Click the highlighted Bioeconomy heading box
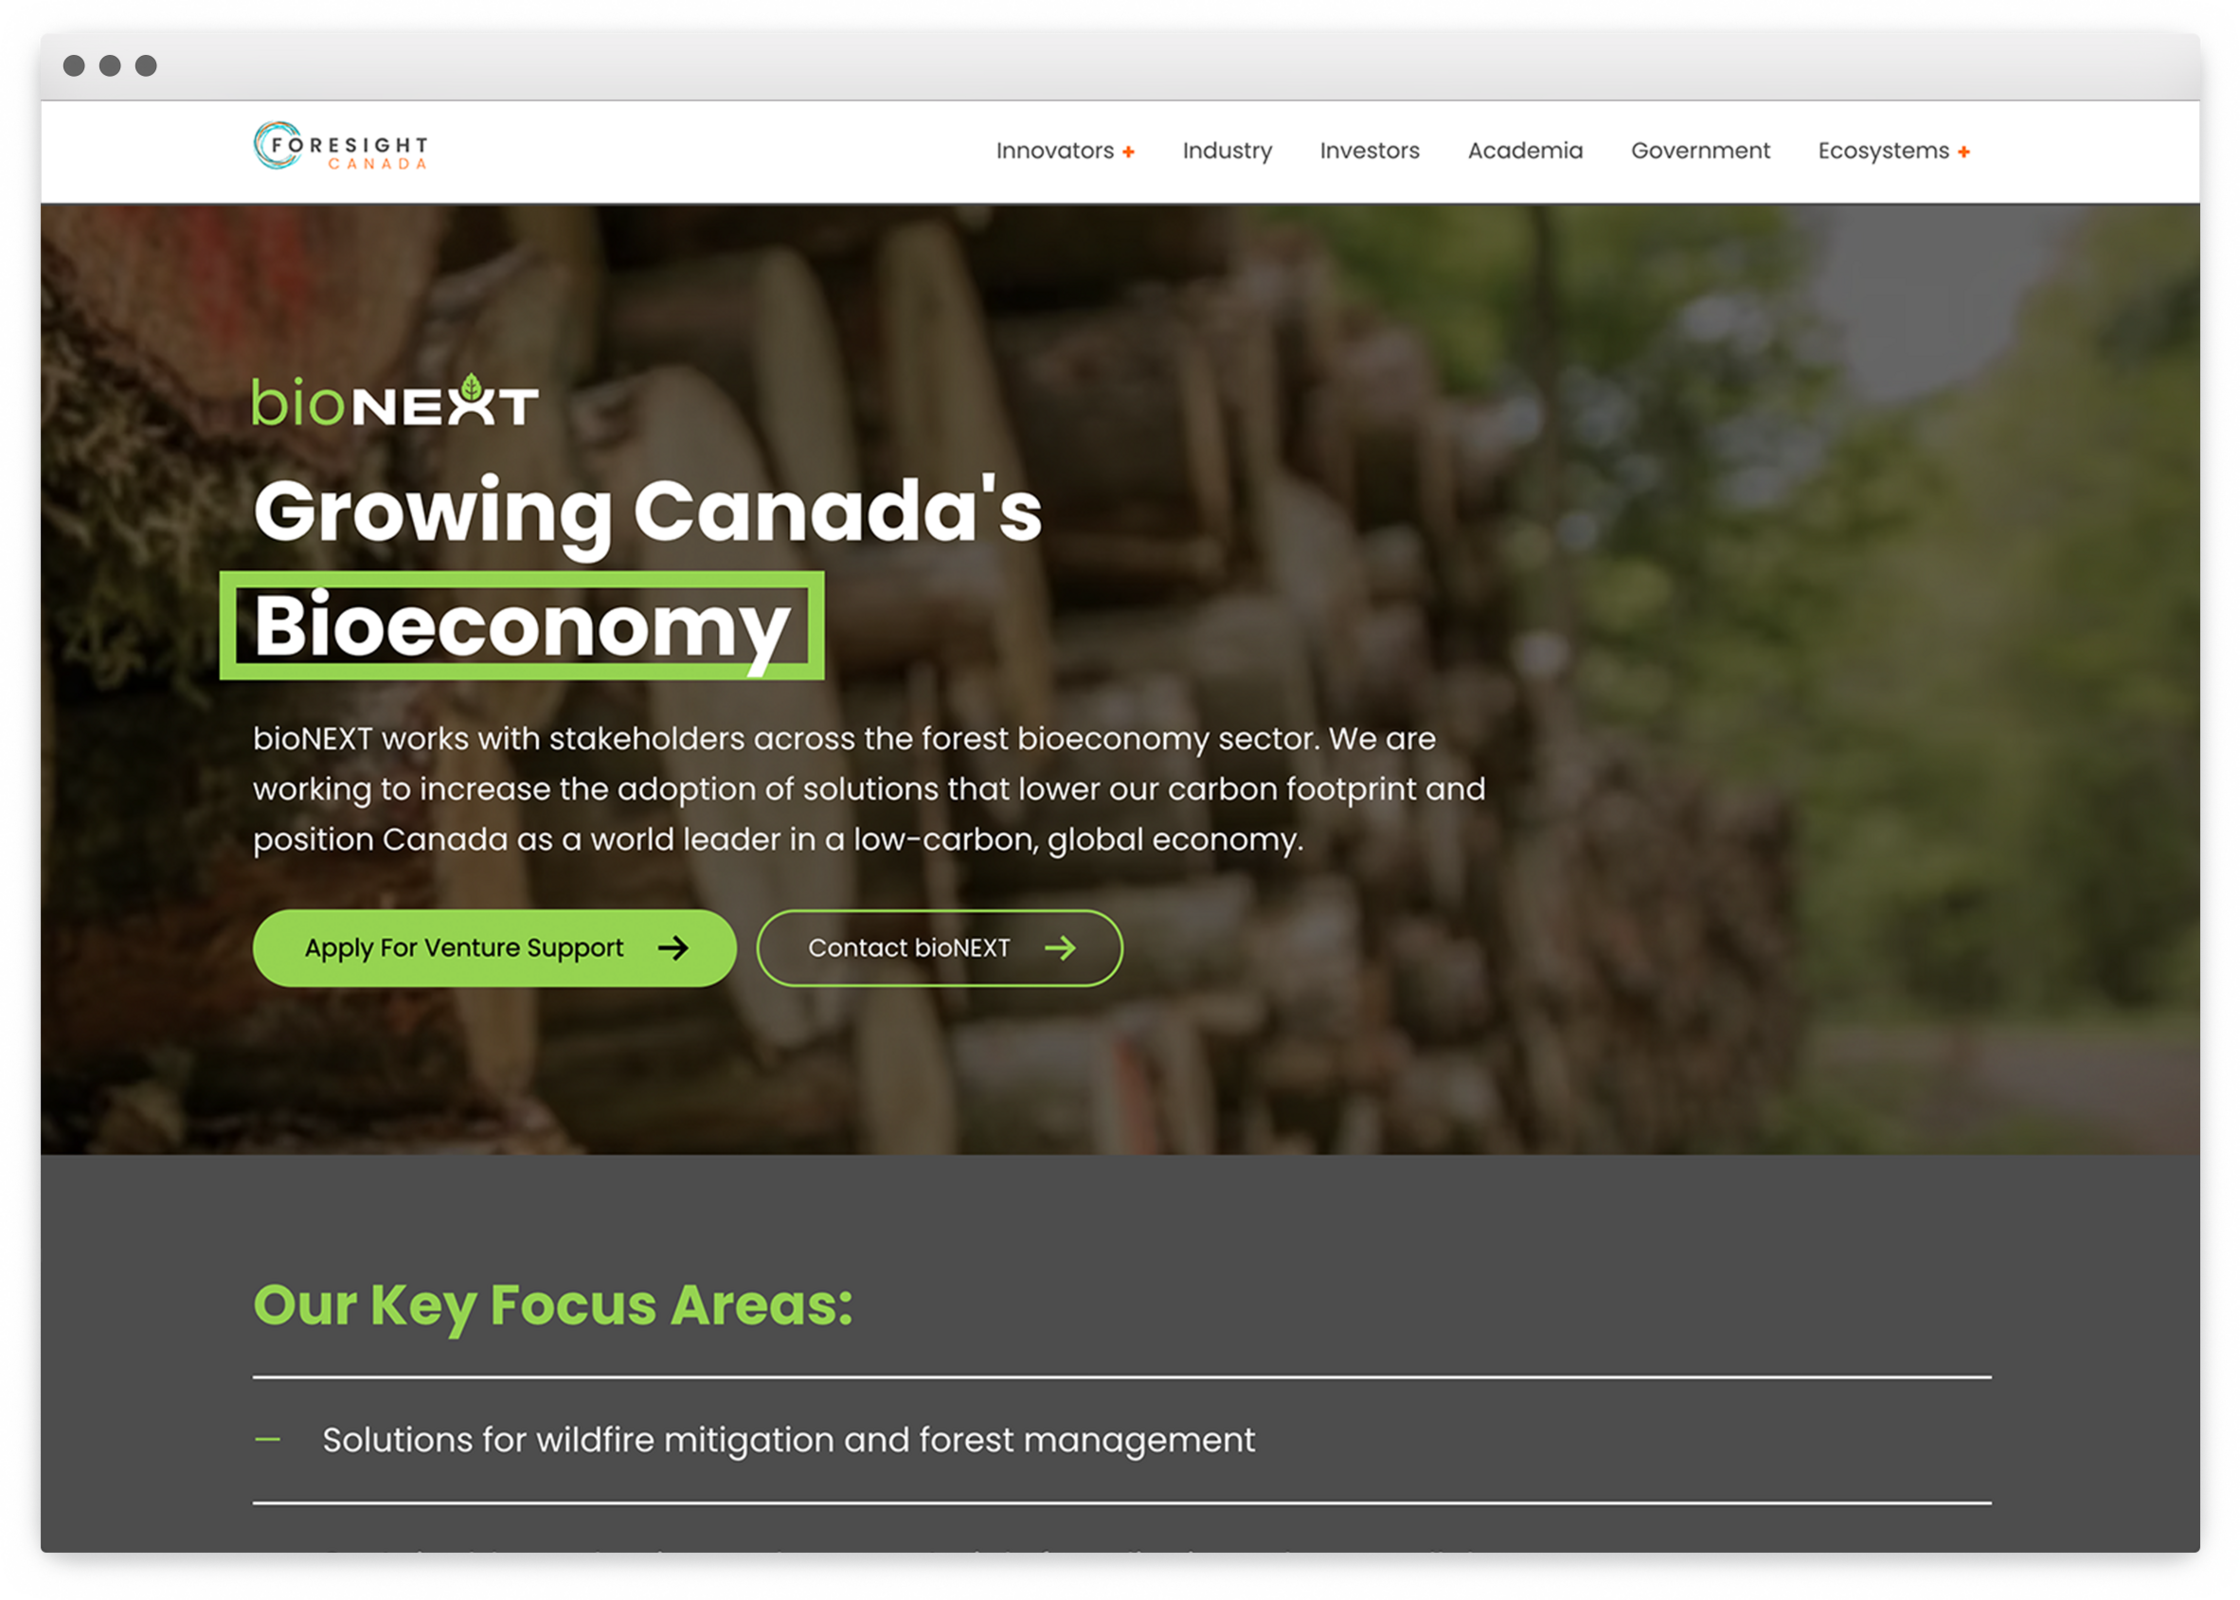 click(522, 626)
